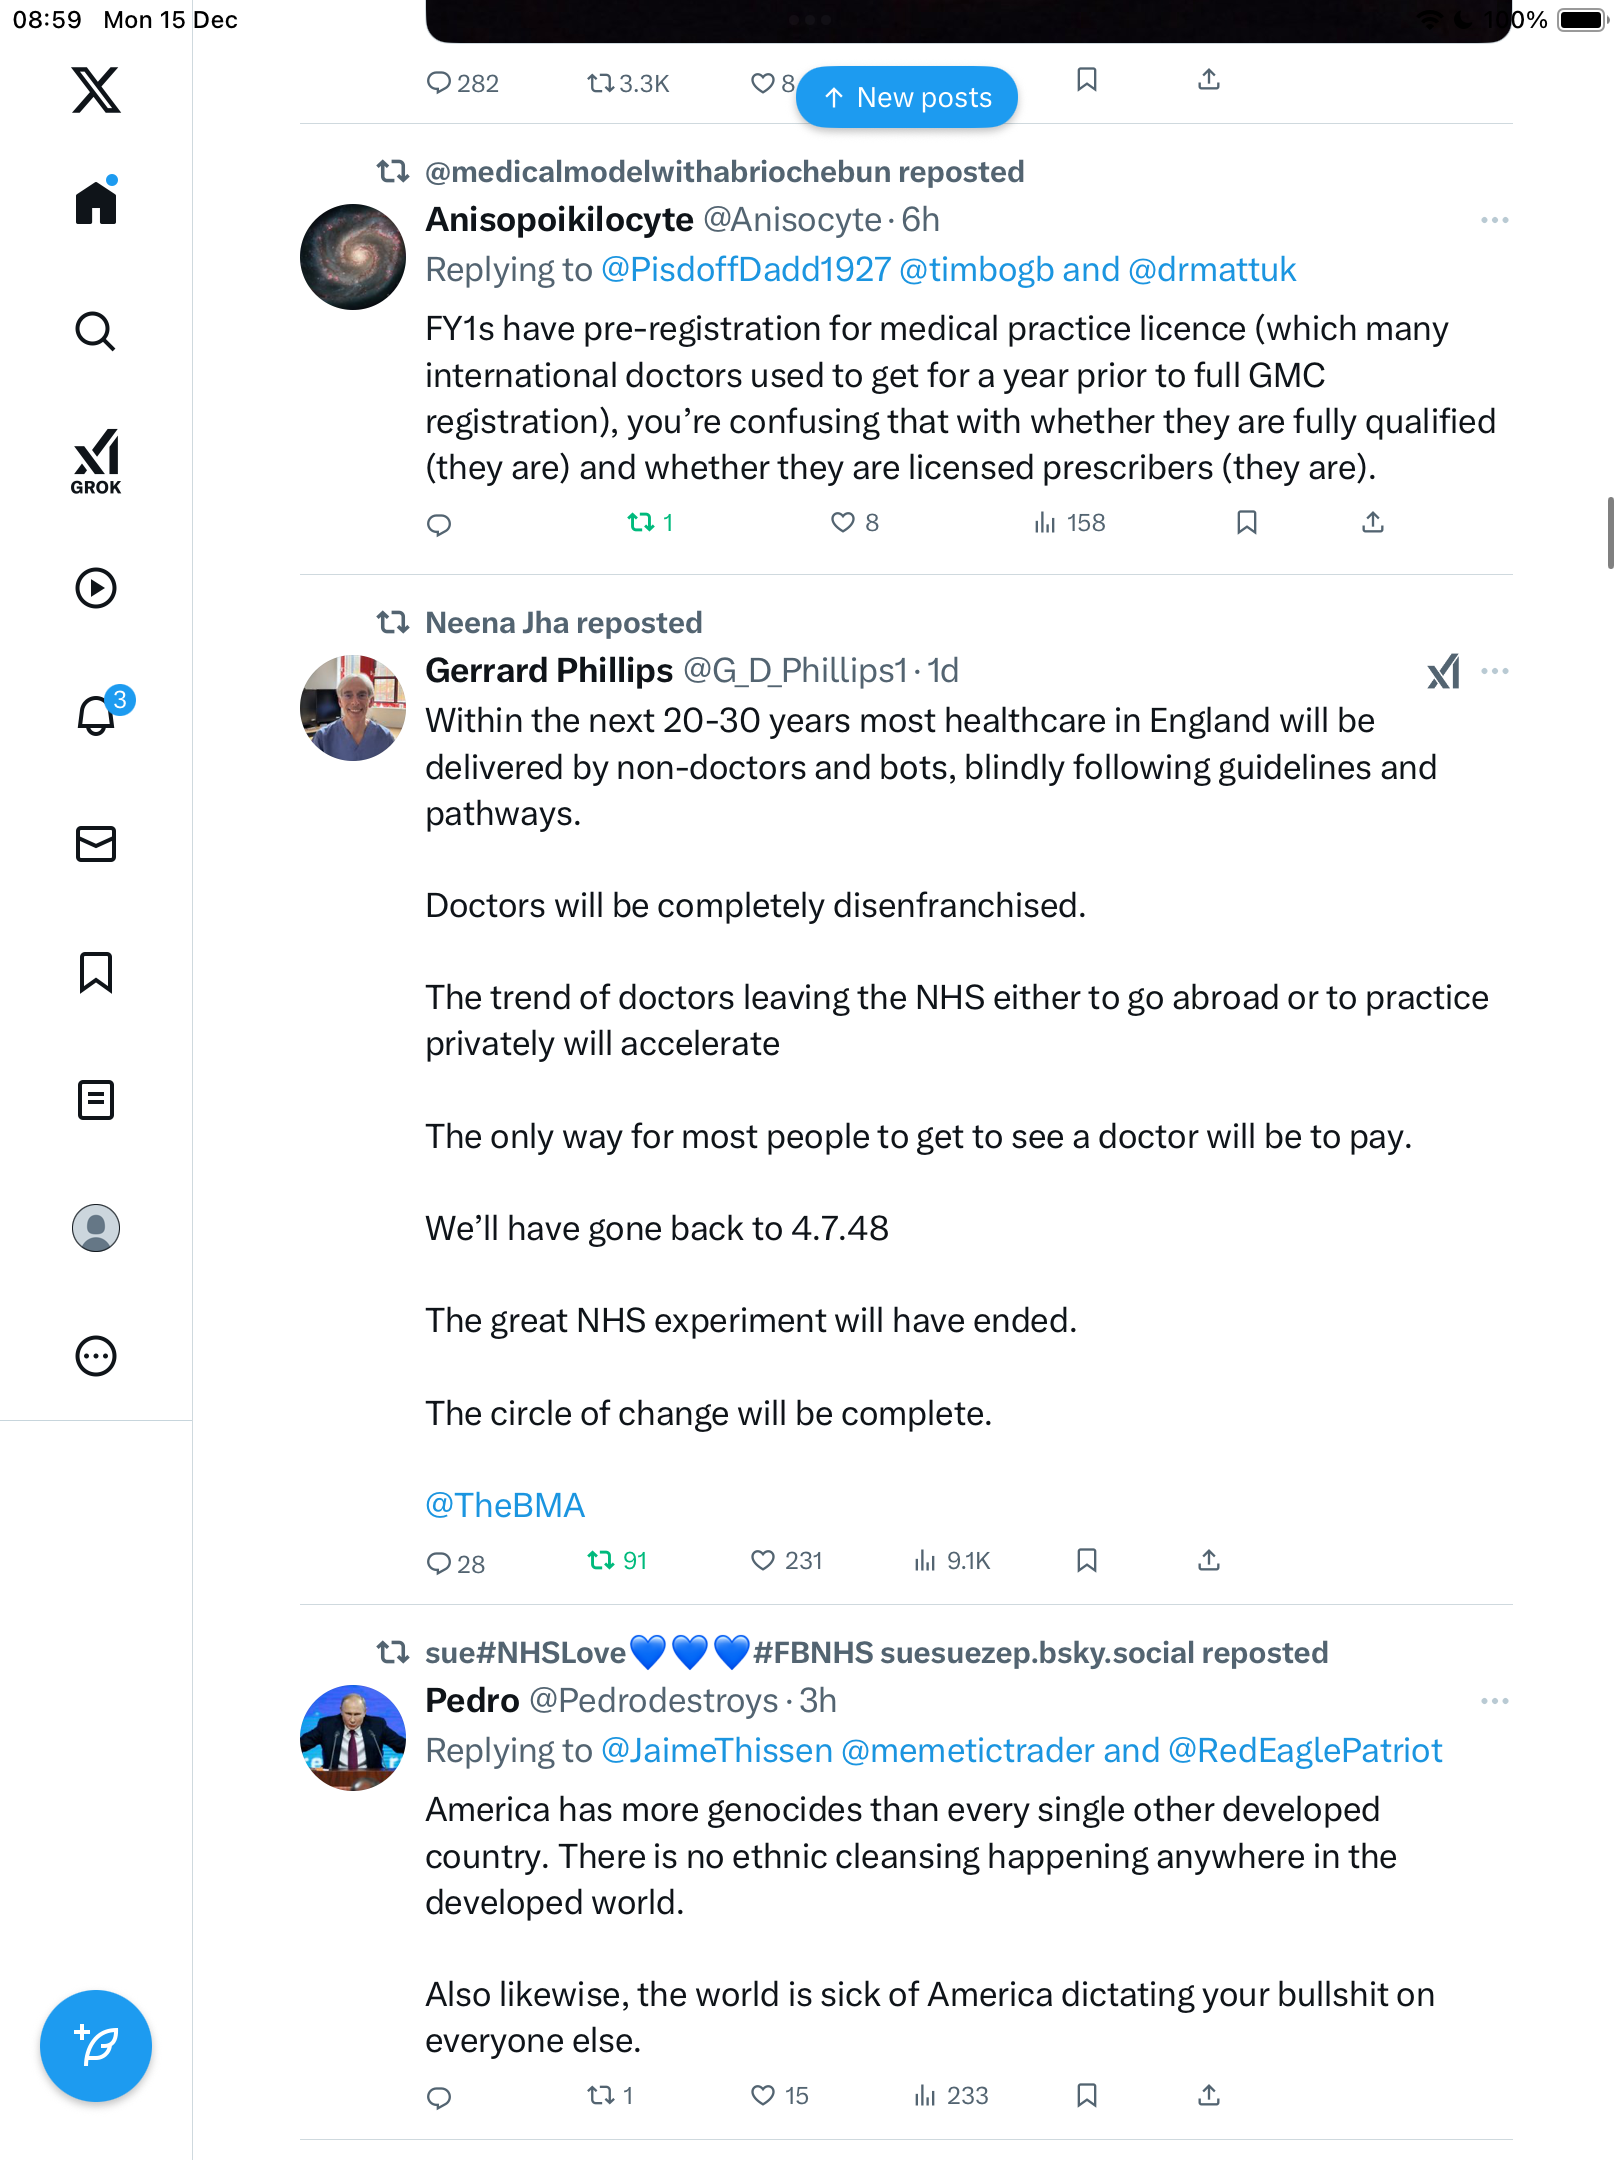Open Bookmarks from the sidebar

[x=96, y=972]
